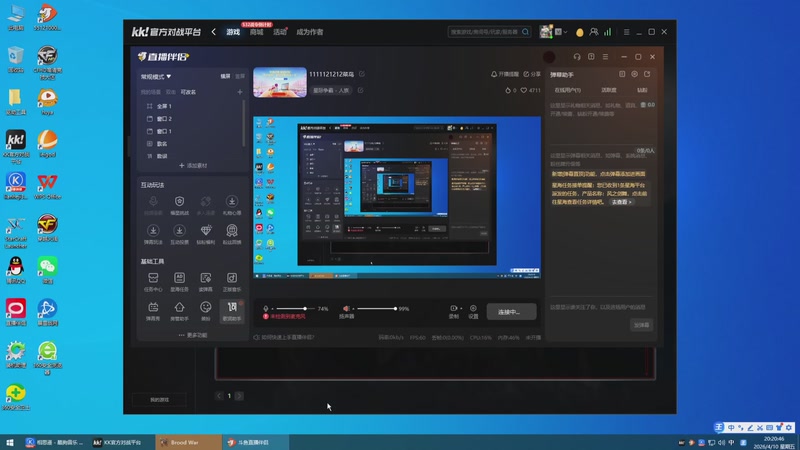Open the WPS Office desktop icon
Screen dimensions: 800x450
(x=47, y=186)
